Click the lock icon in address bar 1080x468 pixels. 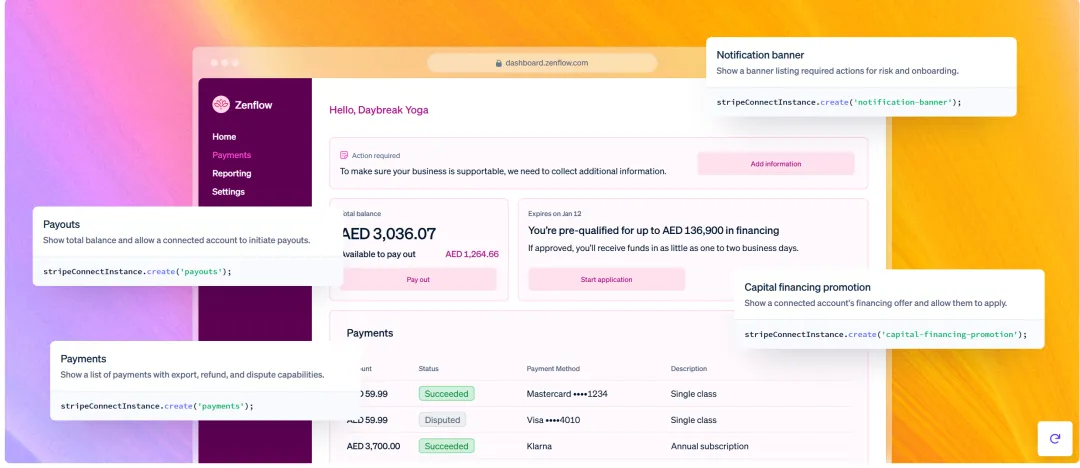(499, 63)
